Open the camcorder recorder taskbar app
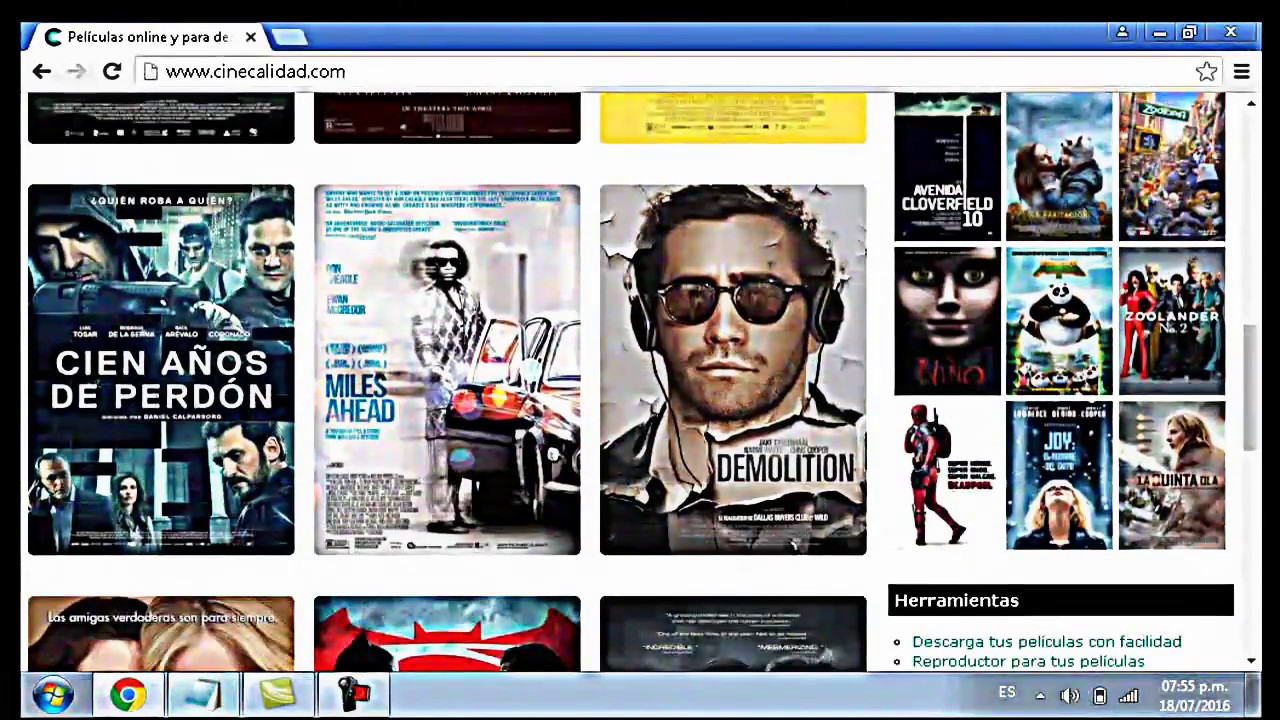The height and width of the screenshot is (720, 1280). [353, 694]
